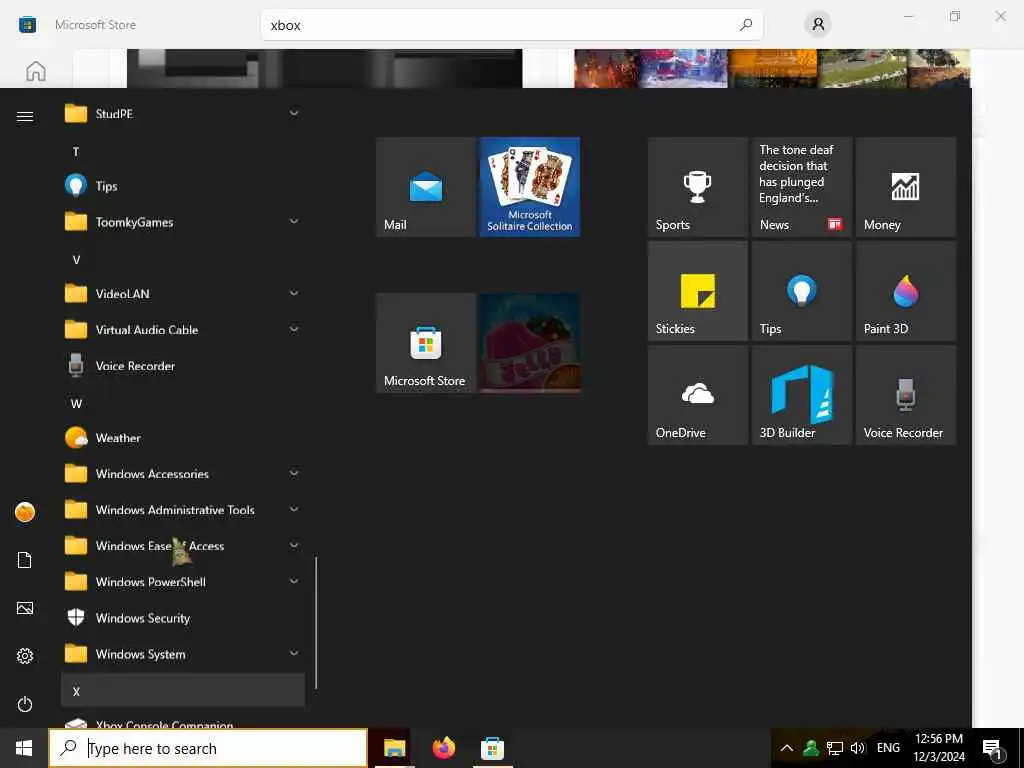Launch Microsoft Solitaire Collection tile
This screenshot has height=768, width=1024.
[x=530, y=187]
